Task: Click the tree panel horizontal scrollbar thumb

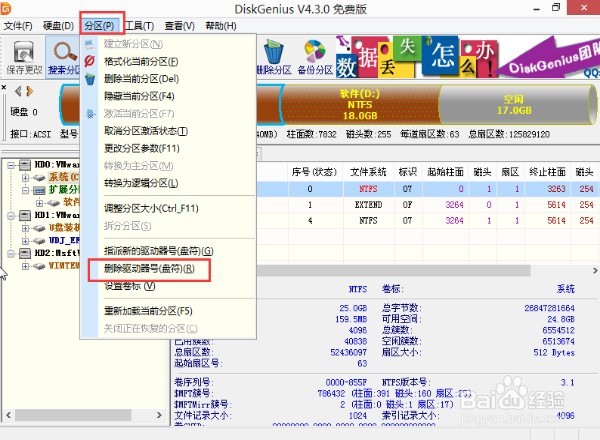Action: (73, 415)
